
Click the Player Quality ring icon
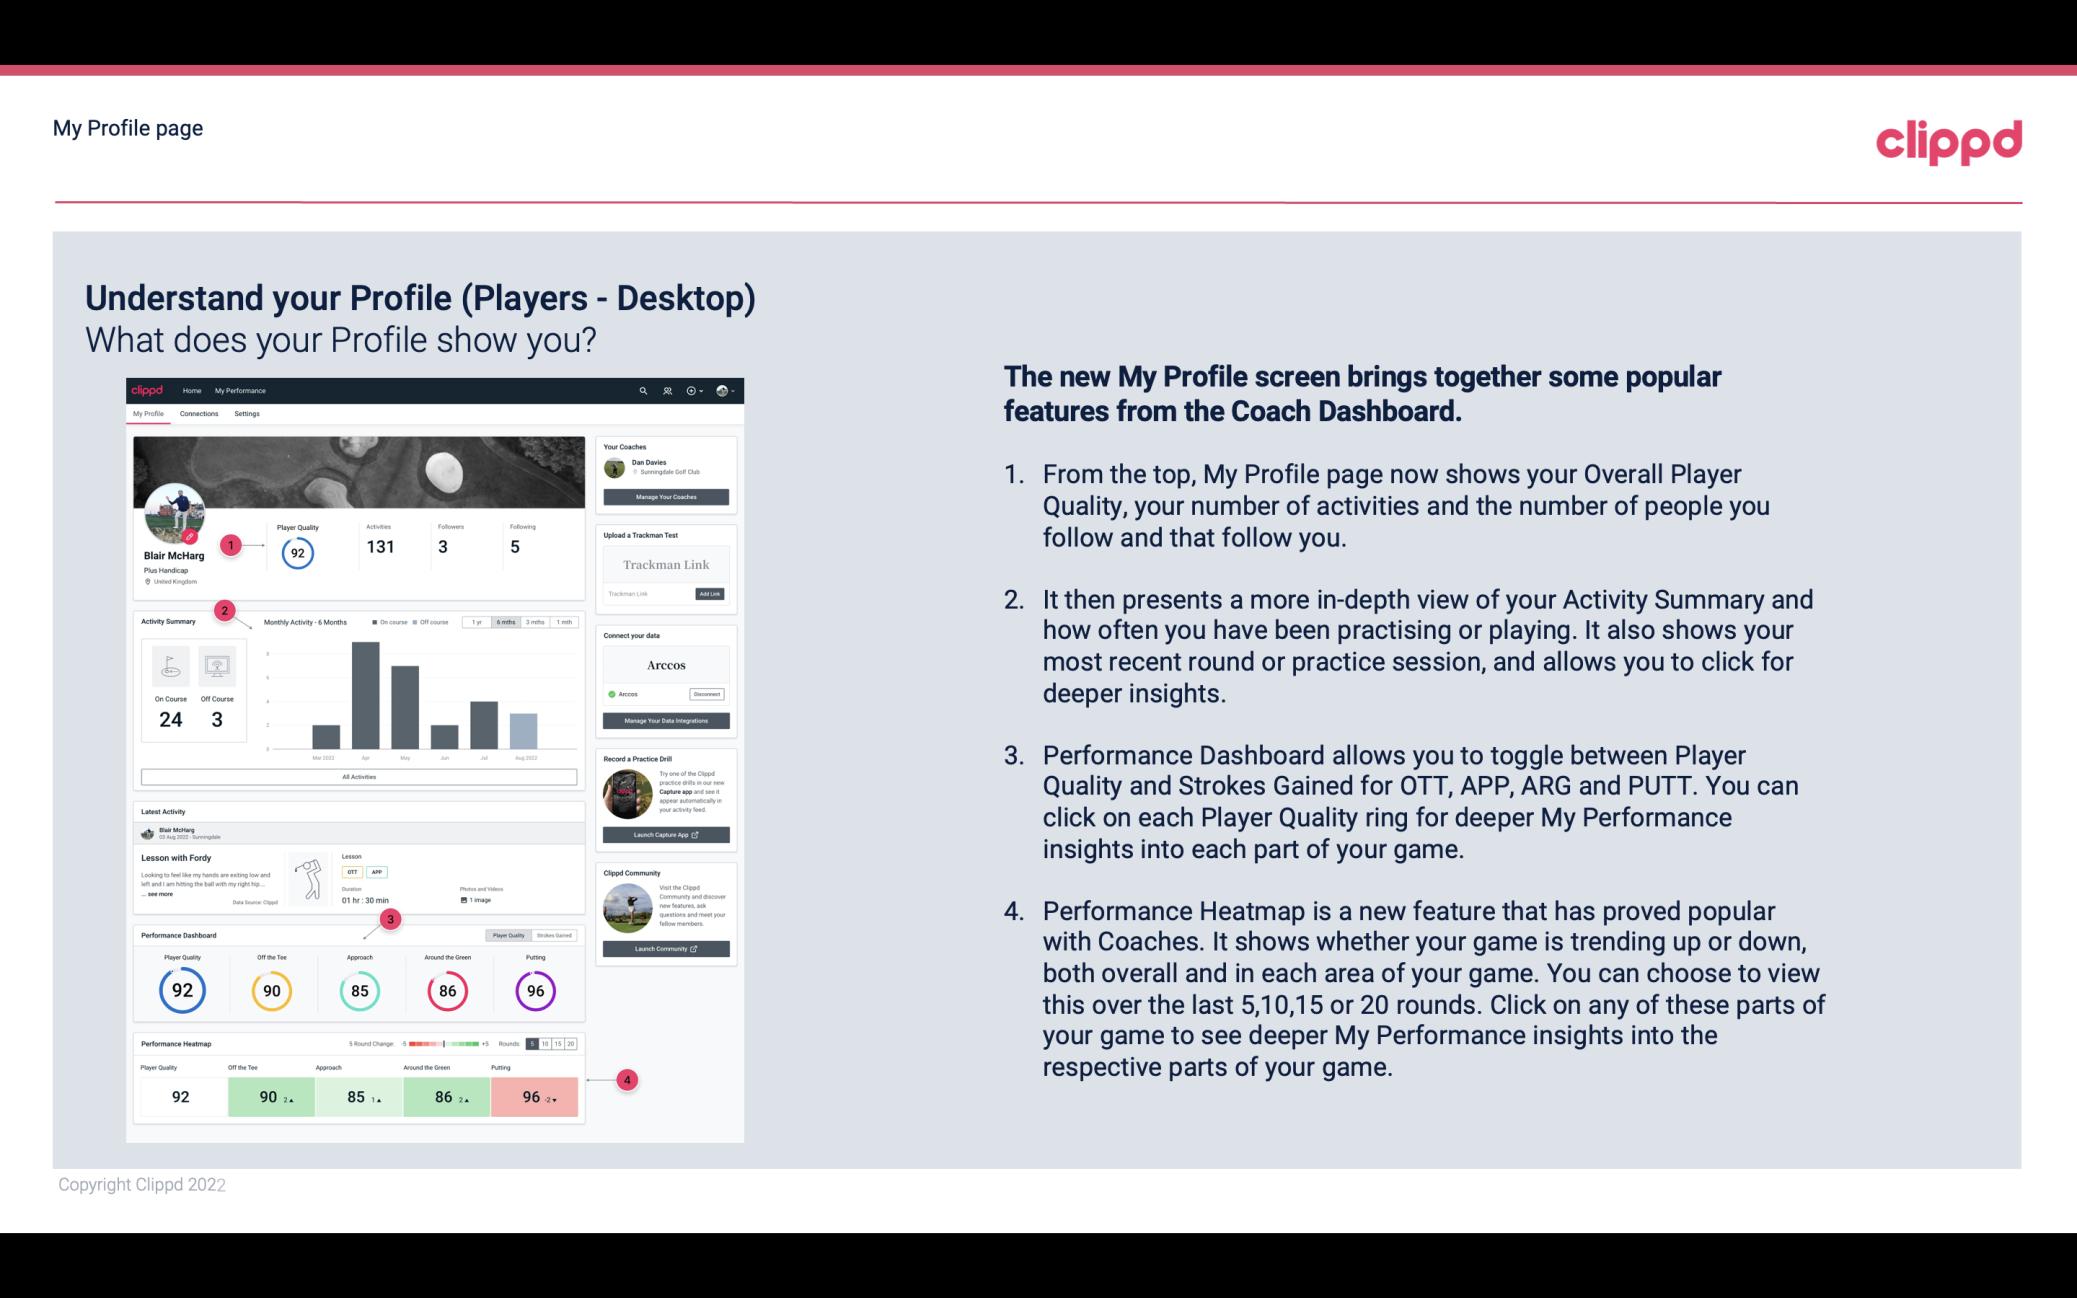click(182, 990)
